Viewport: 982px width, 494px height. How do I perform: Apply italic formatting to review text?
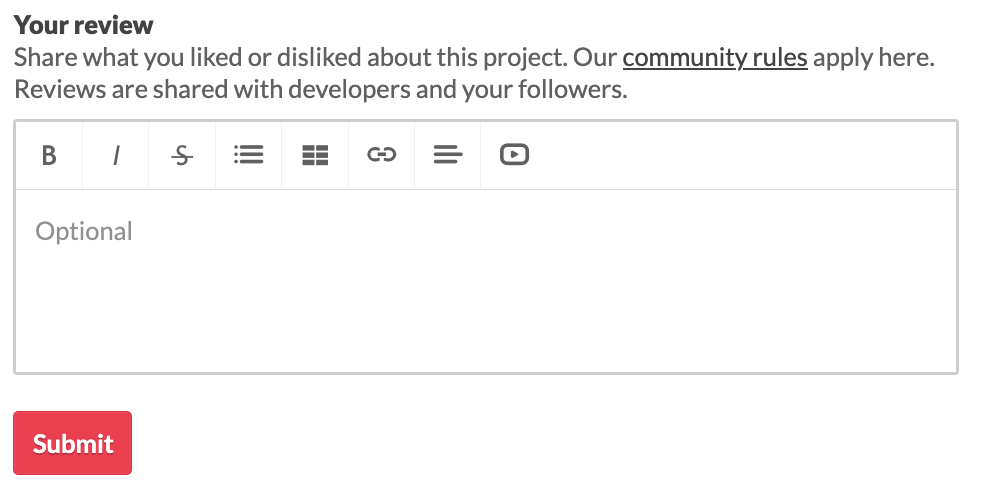click(x=116, y=155)
